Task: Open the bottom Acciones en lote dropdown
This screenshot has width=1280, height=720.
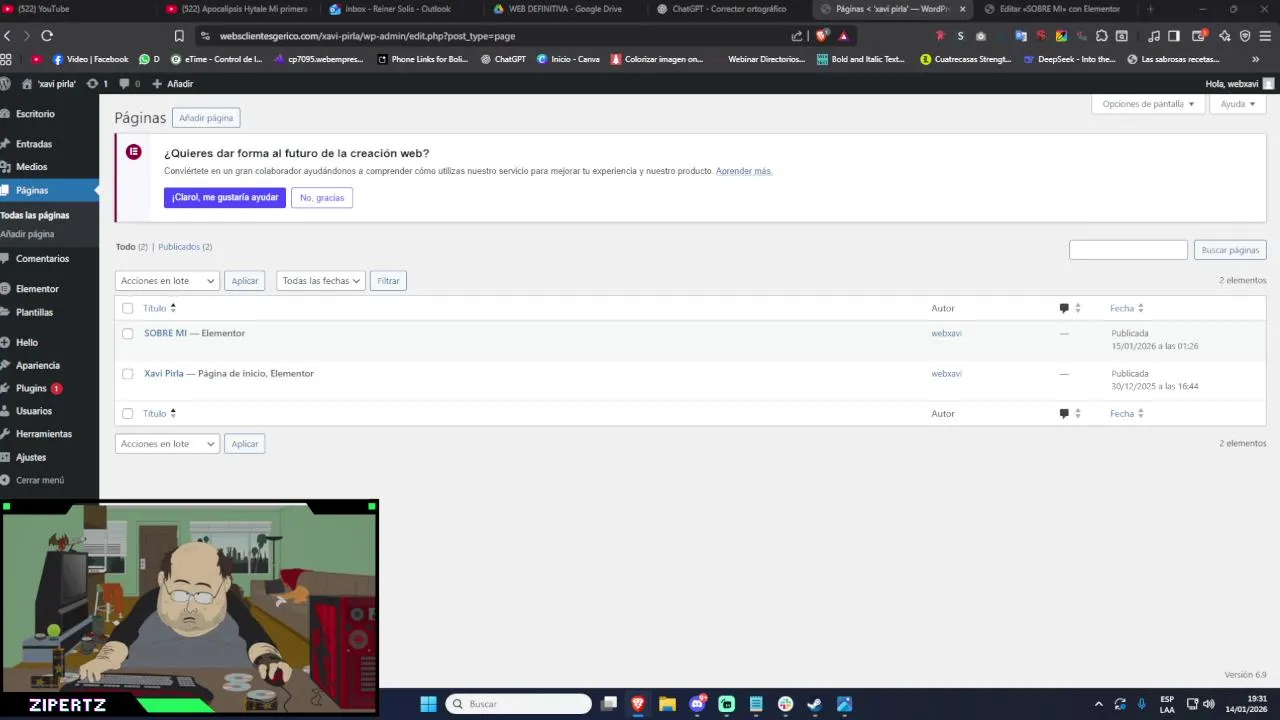Action: click(167, 444)
